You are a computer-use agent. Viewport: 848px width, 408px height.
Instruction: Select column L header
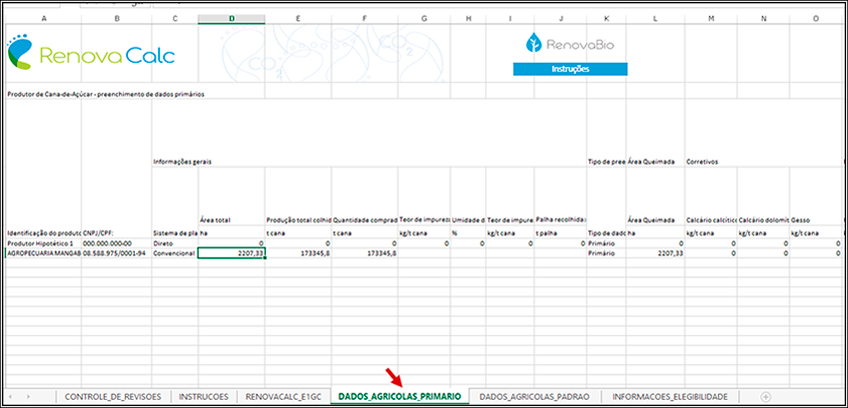click(655, 18)
